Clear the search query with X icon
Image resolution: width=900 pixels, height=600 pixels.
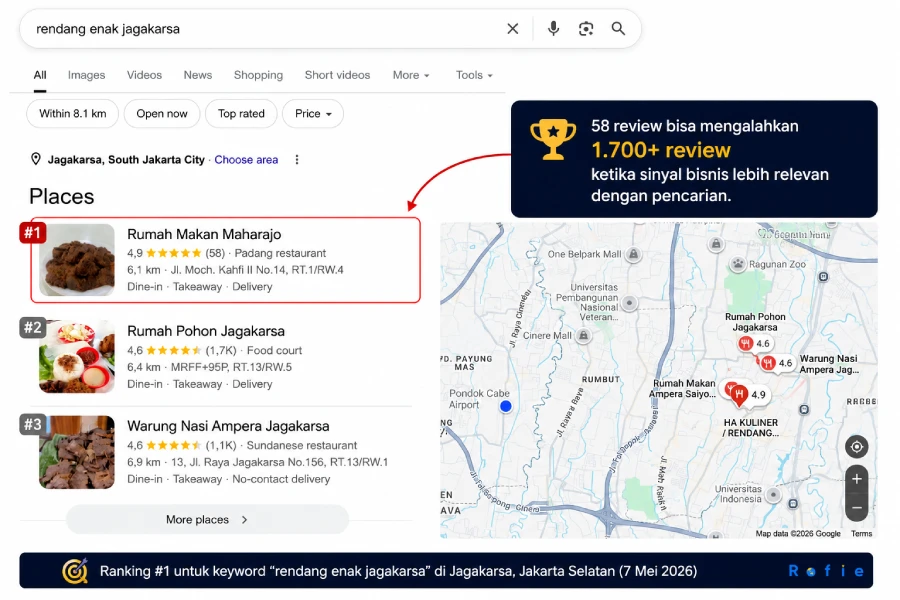point(513,29)
